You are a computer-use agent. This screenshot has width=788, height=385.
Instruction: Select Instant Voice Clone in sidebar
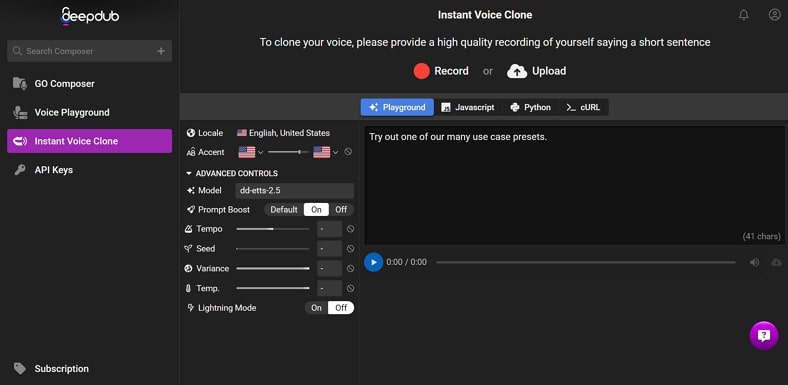[x=89, y=141]
